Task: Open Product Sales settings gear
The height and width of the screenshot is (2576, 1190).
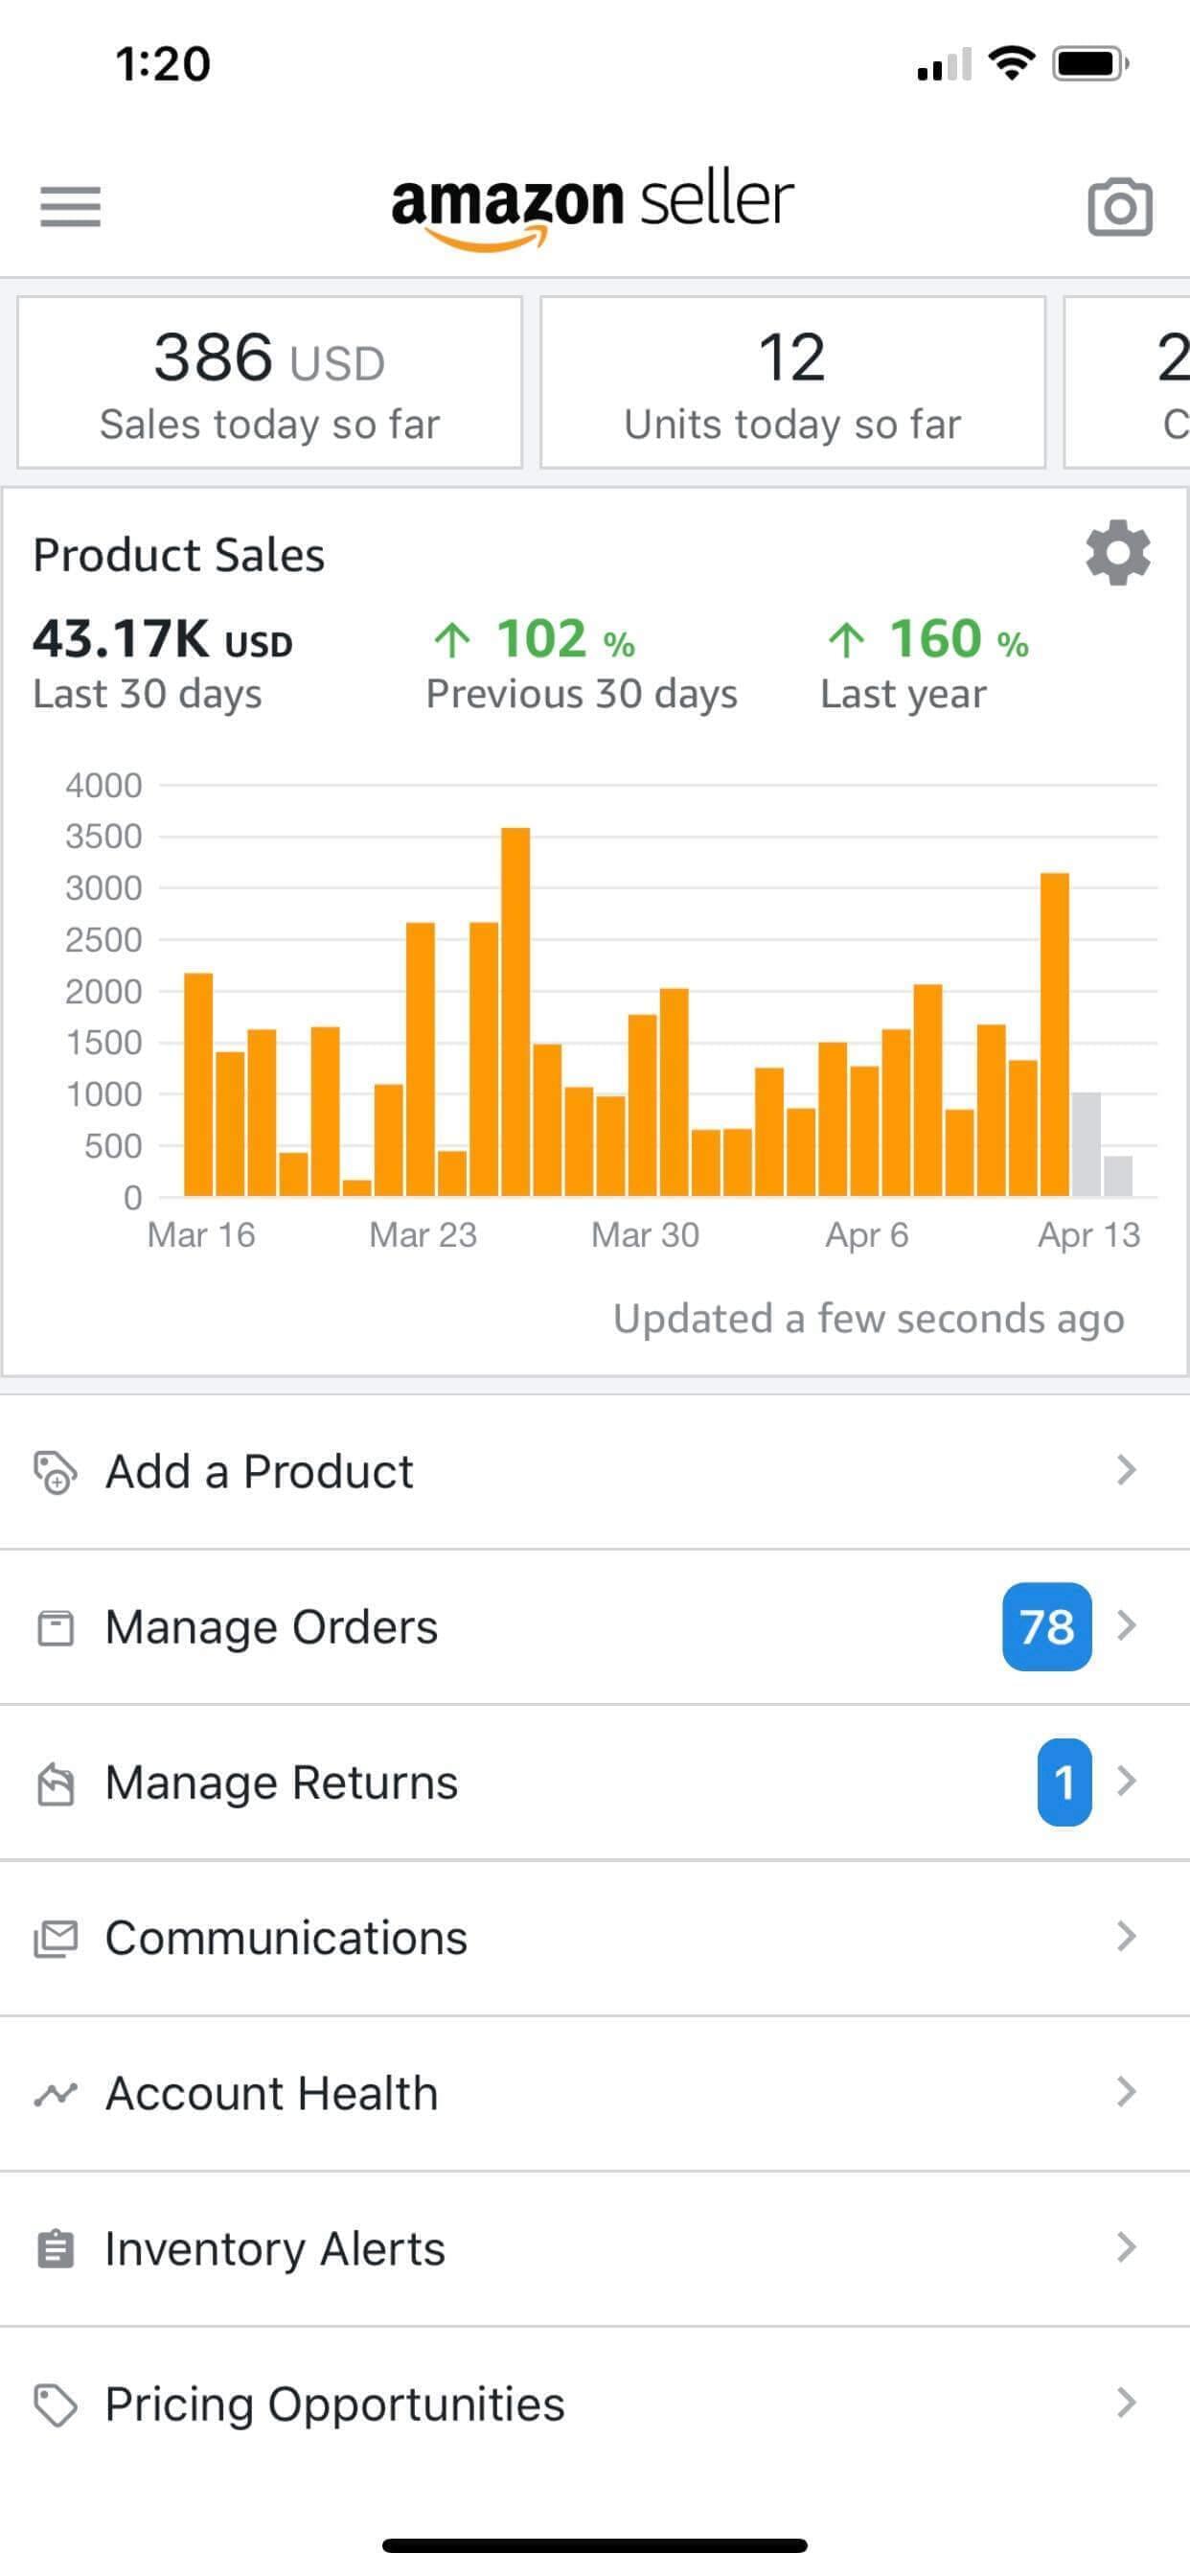Action: pos(1117,552)
